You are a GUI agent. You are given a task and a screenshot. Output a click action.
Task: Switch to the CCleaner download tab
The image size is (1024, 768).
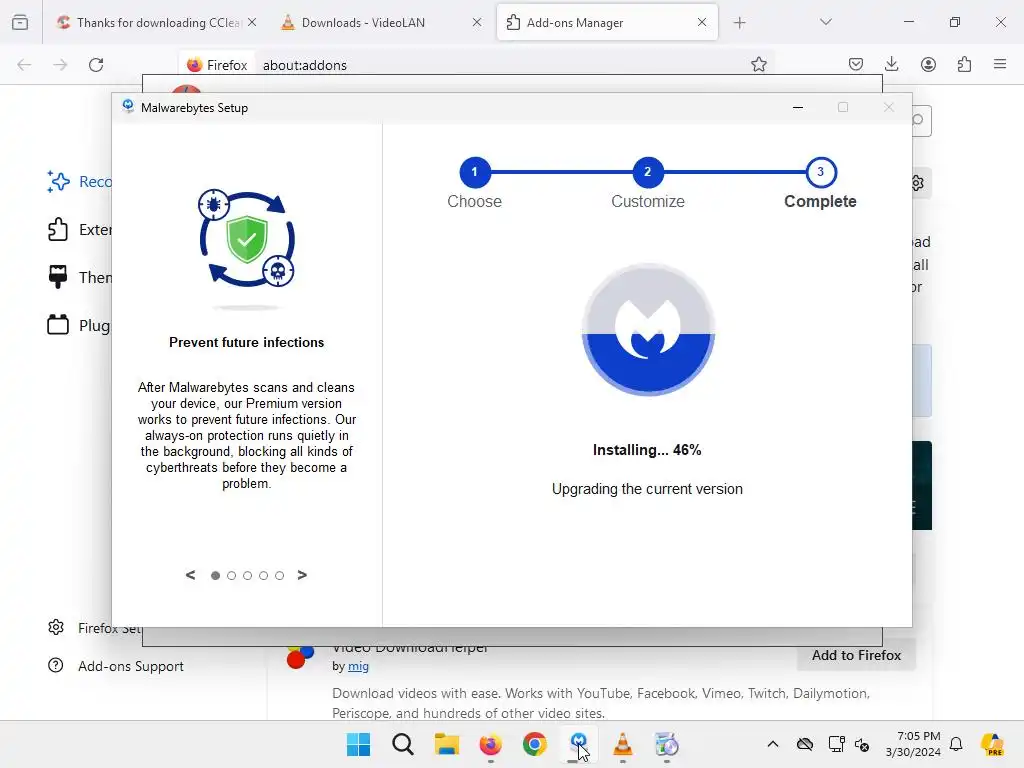click(157, 23)
